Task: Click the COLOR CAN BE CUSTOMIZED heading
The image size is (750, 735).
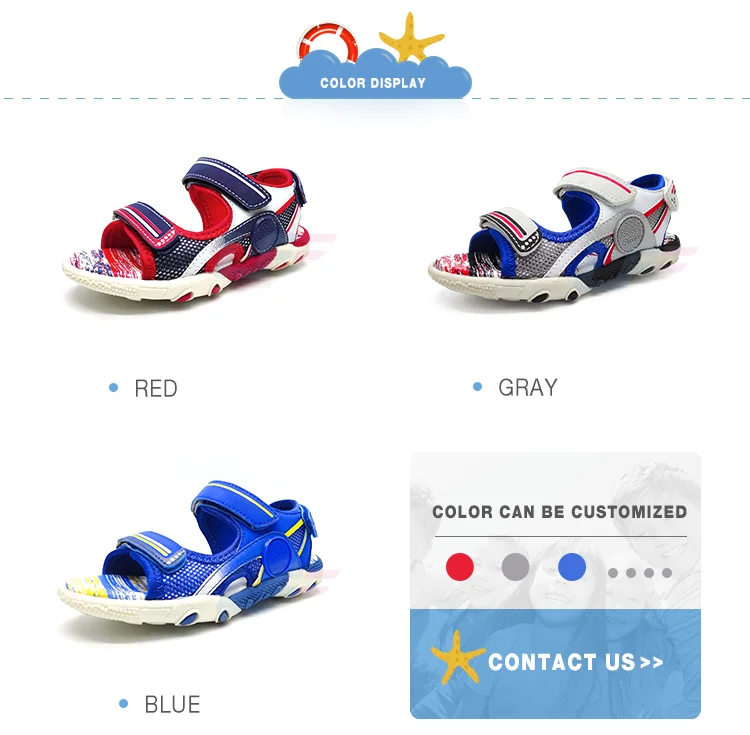Action: point(560,512)
